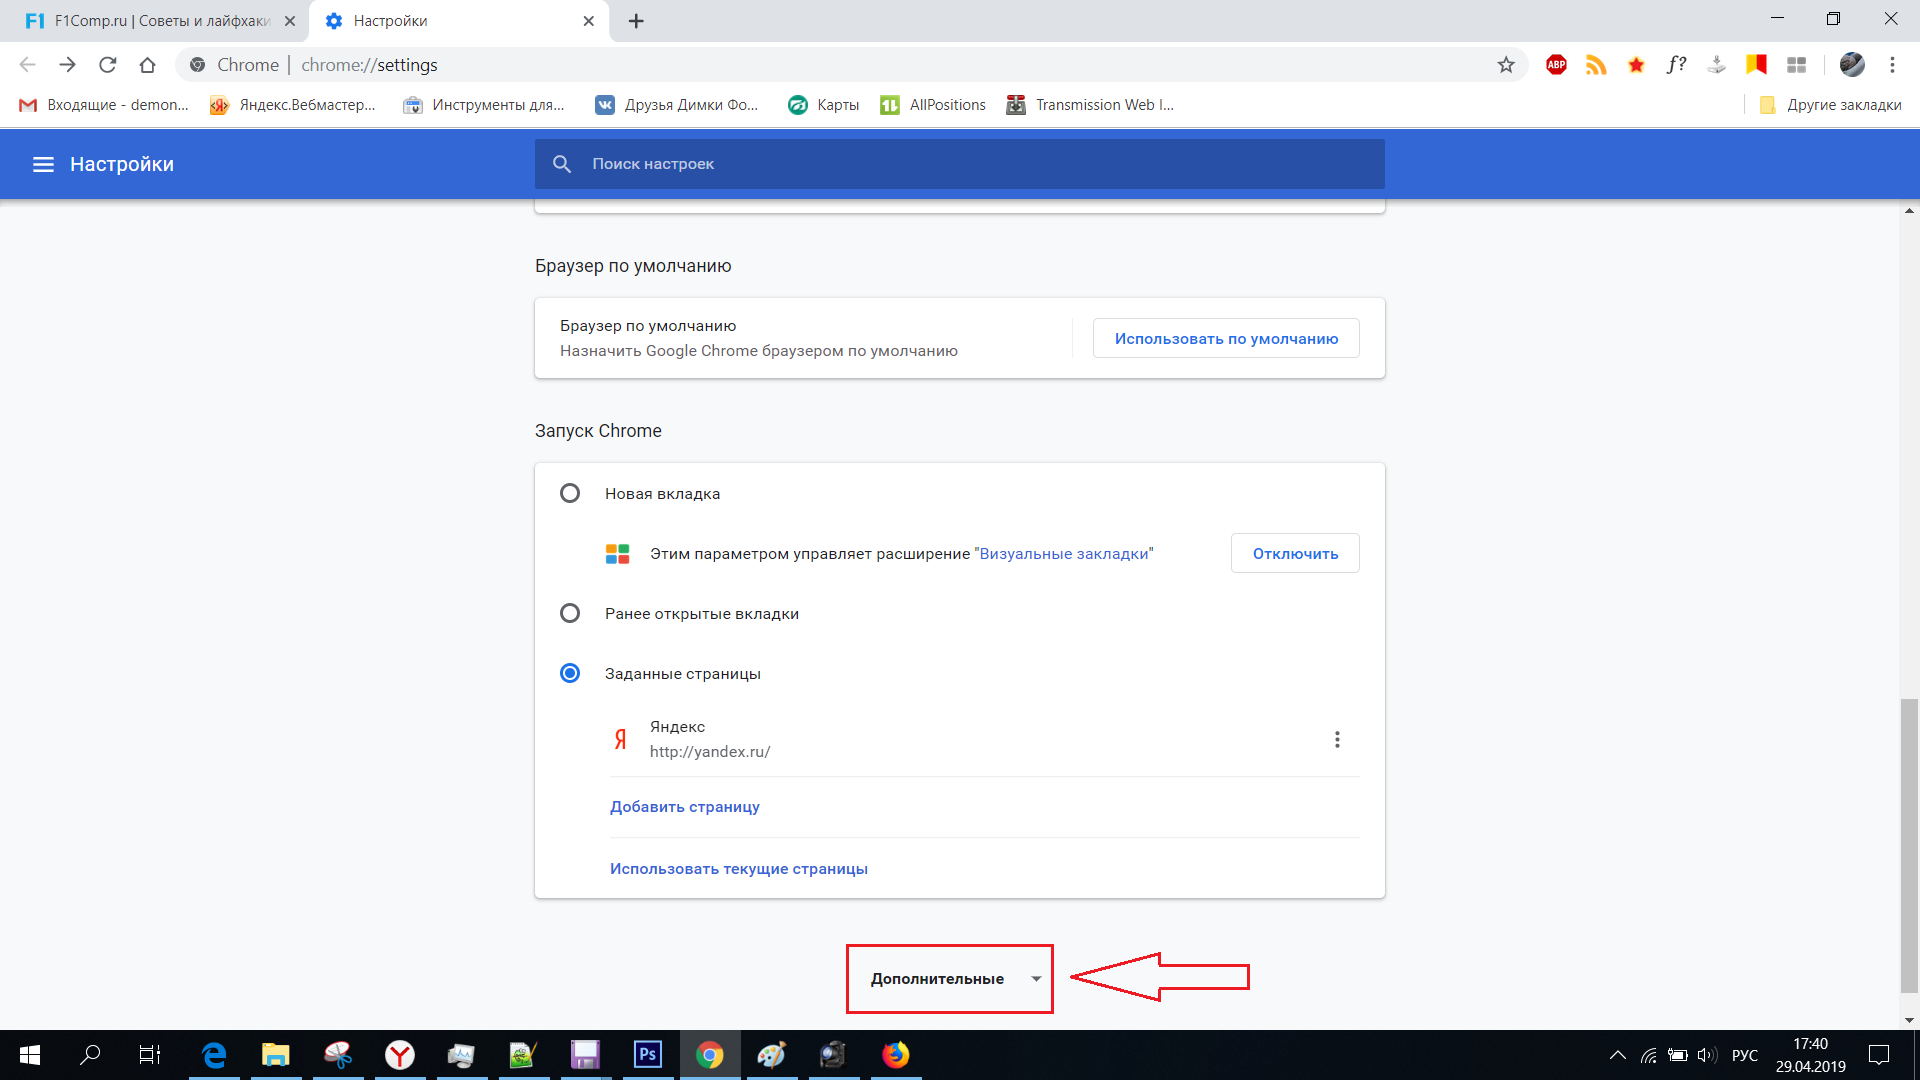Image resolution: width=1920 pixels, height=1080 pixels.
Task: Open Windows taskbar search
Action: coord(90,1055)
